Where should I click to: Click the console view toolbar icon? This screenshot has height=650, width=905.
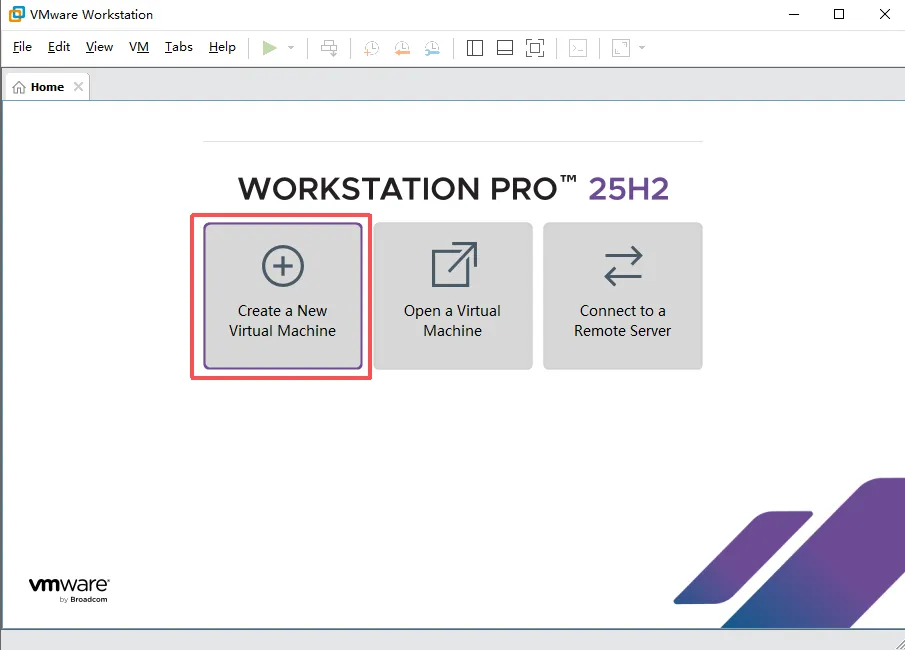click(x=578, y=48)
